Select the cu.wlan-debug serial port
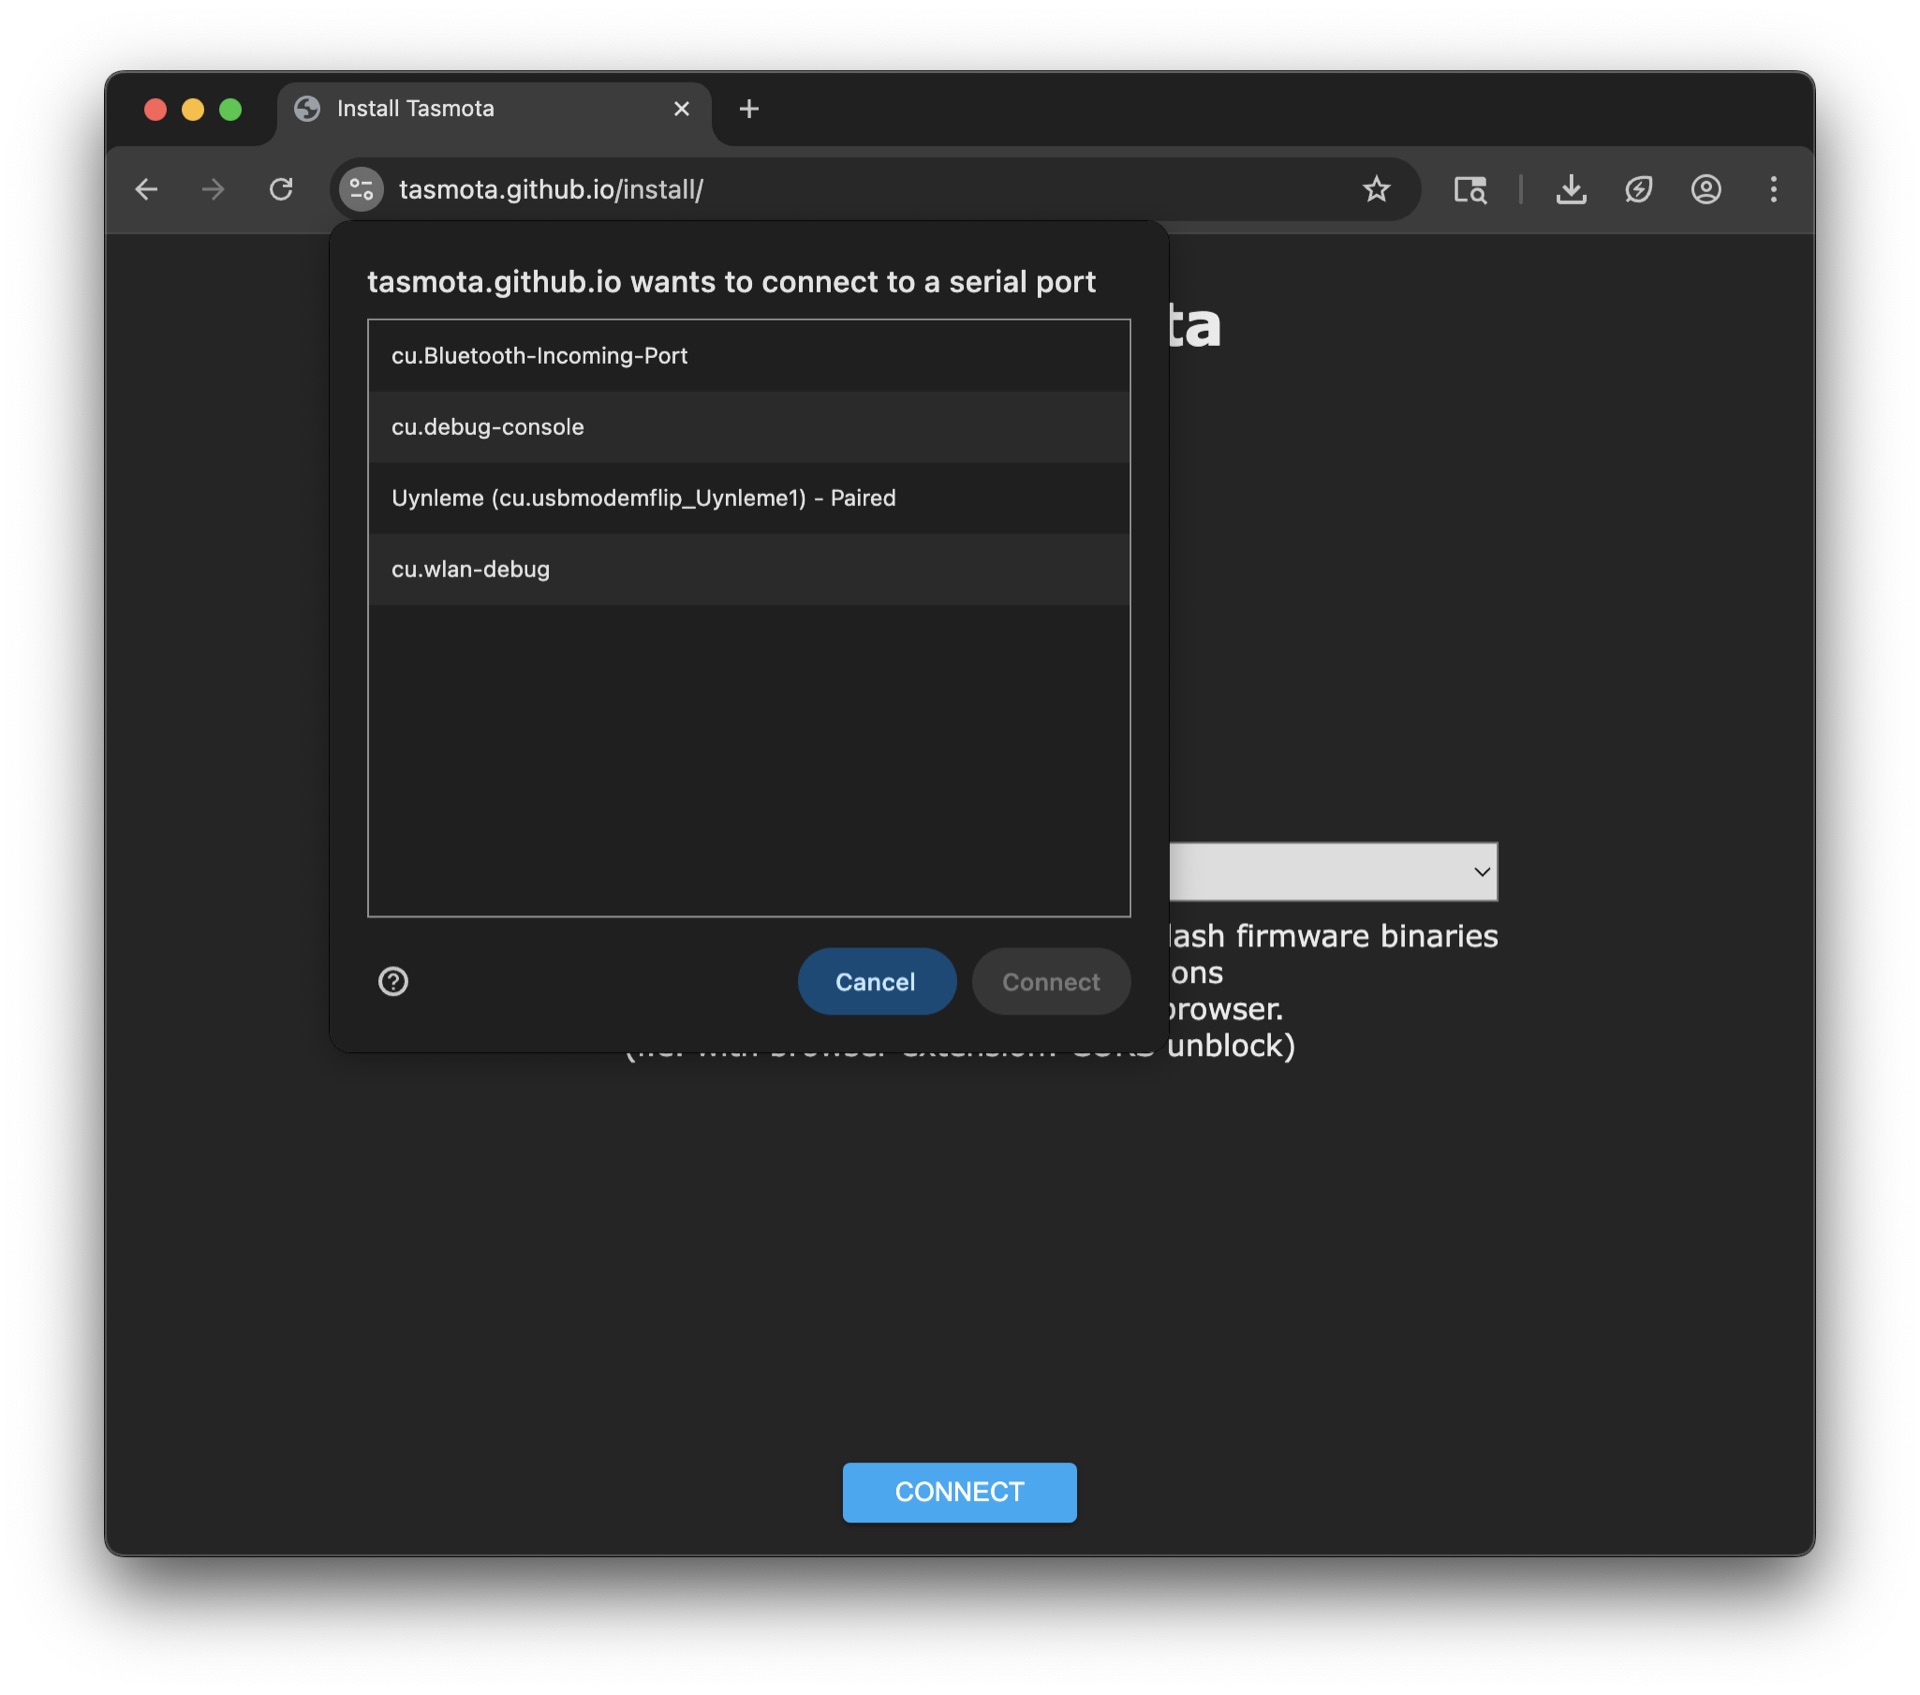 click(748, 569)
